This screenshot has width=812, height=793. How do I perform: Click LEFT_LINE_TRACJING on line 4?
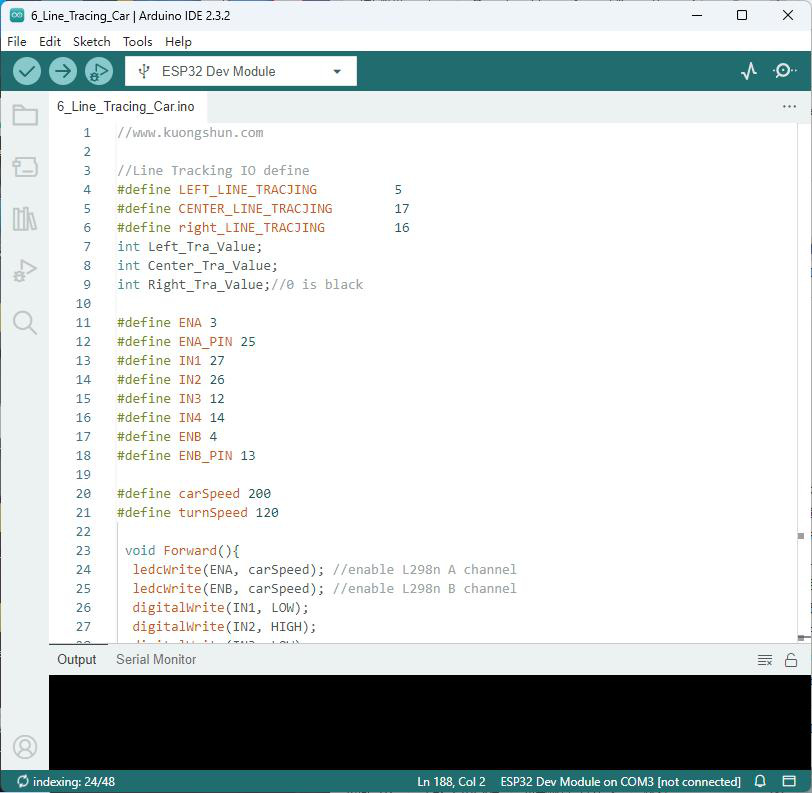[248, 190]
